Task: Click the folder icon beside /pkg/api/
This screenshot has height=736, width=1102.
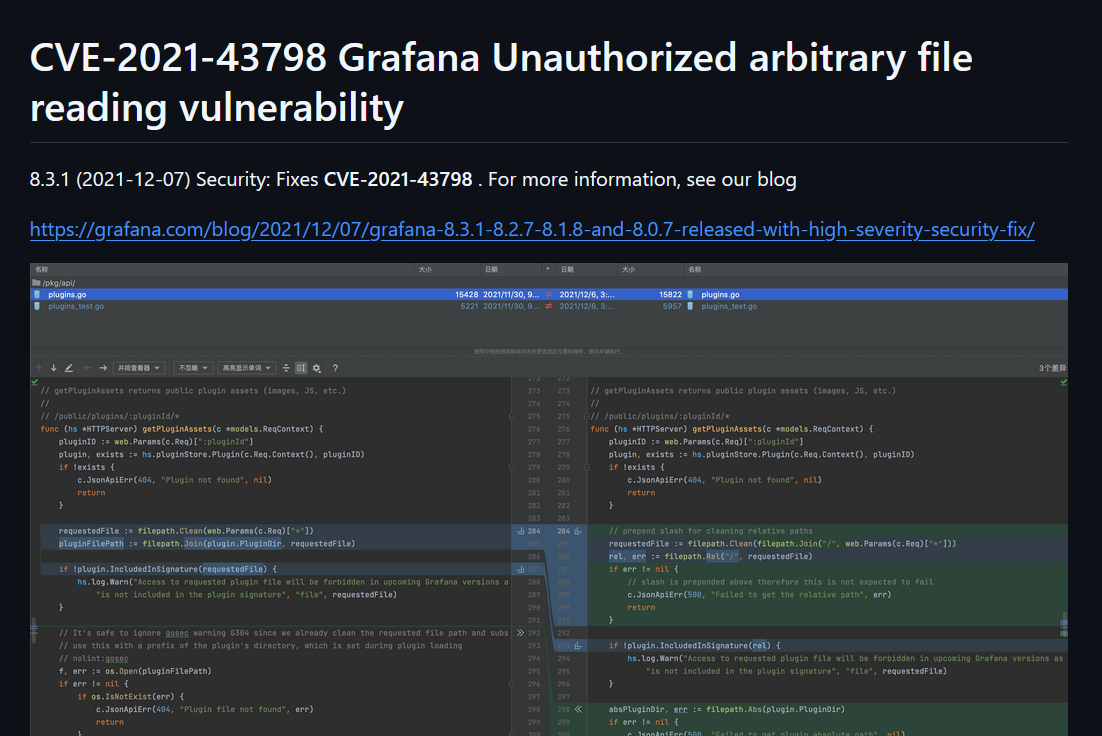Action: coord(37,283)
